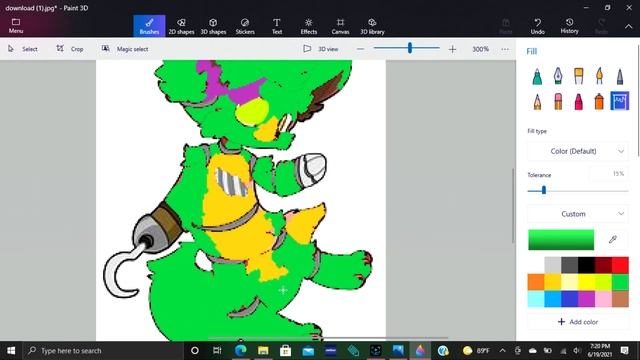The width and height of the screenshot is (640, 360).
Task: Switch to the Canvas tab
Action: tap(340, 26)
